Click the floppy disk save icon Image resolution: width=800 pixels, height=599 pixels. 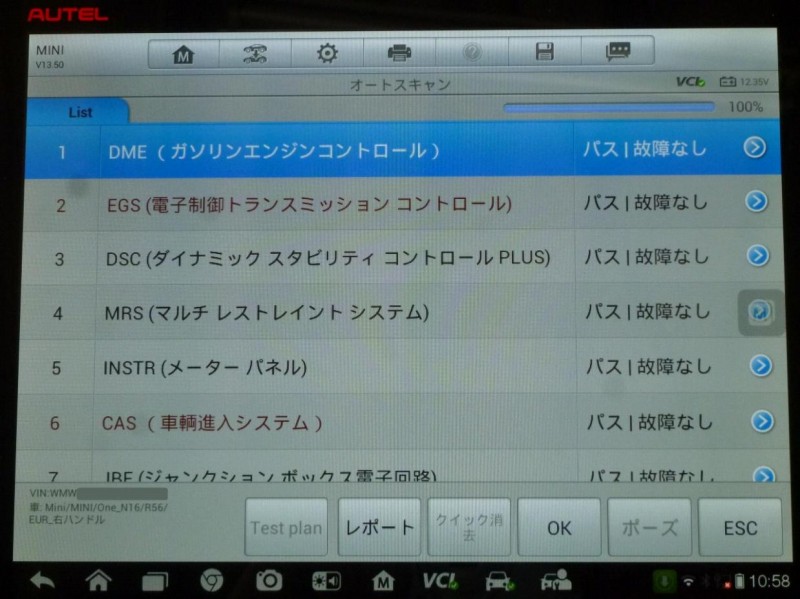544,52
